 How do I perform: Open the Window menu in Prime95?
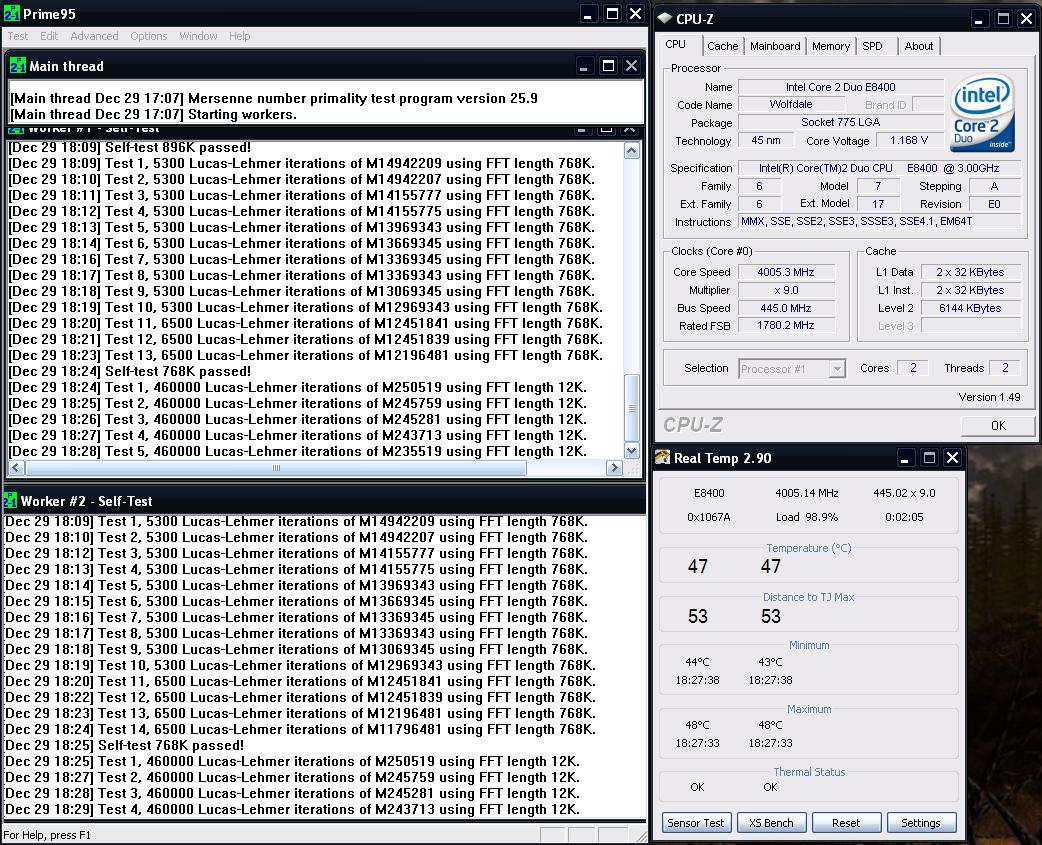click(x=198, y=36)
